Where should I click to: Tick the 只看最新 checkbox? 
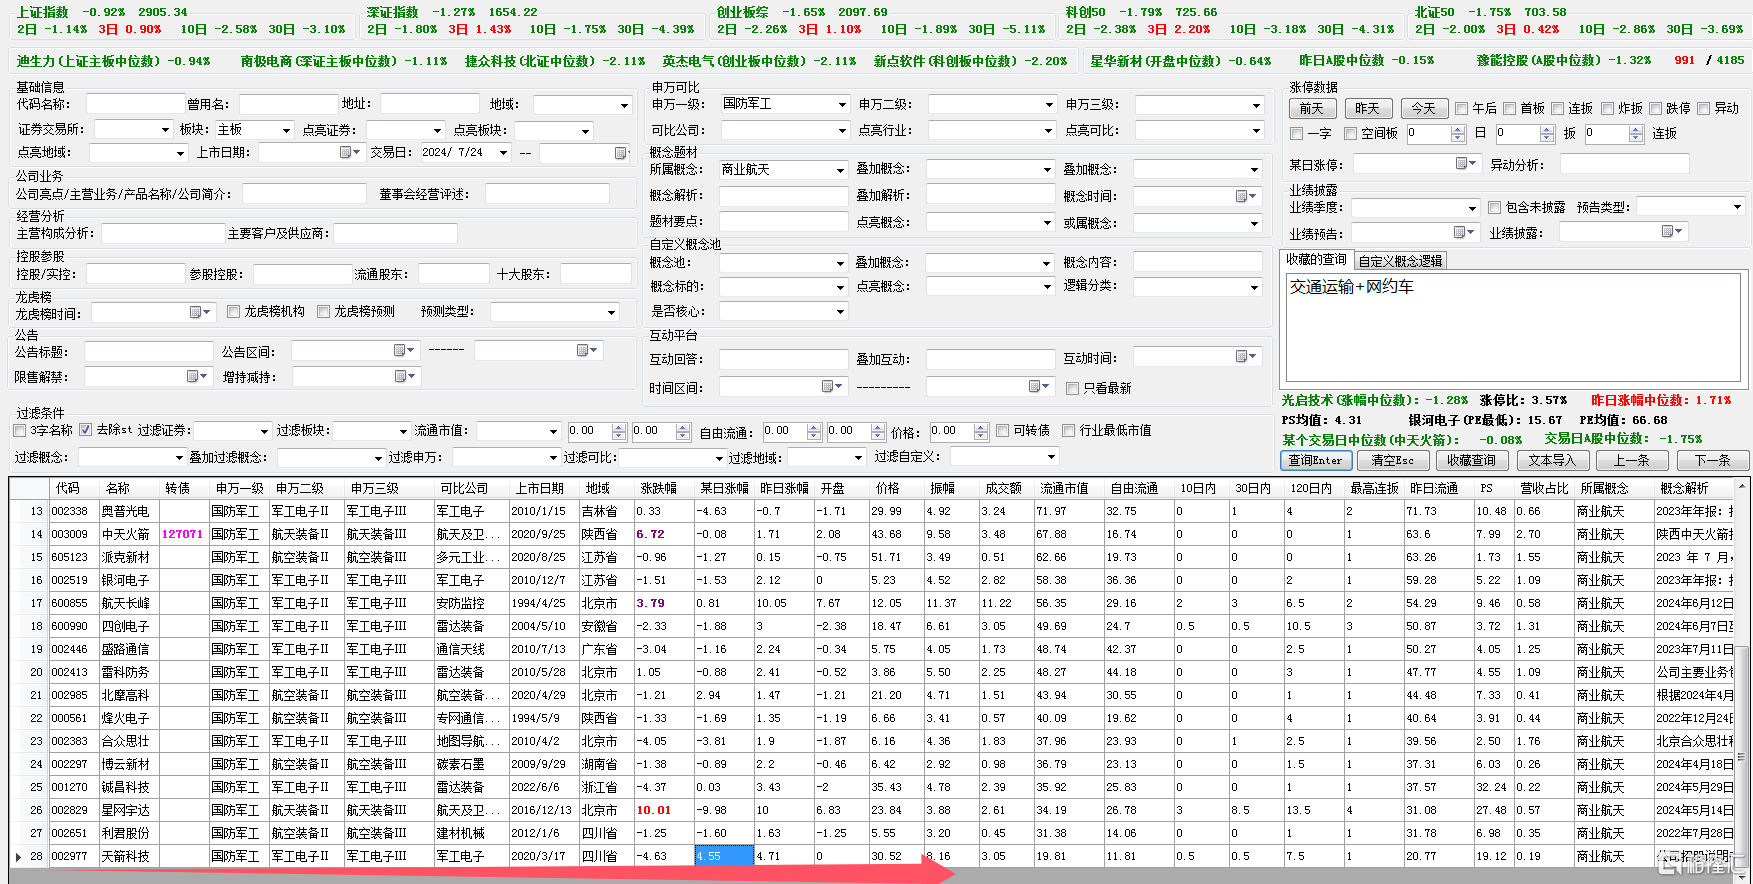[x=1072, y=388]
